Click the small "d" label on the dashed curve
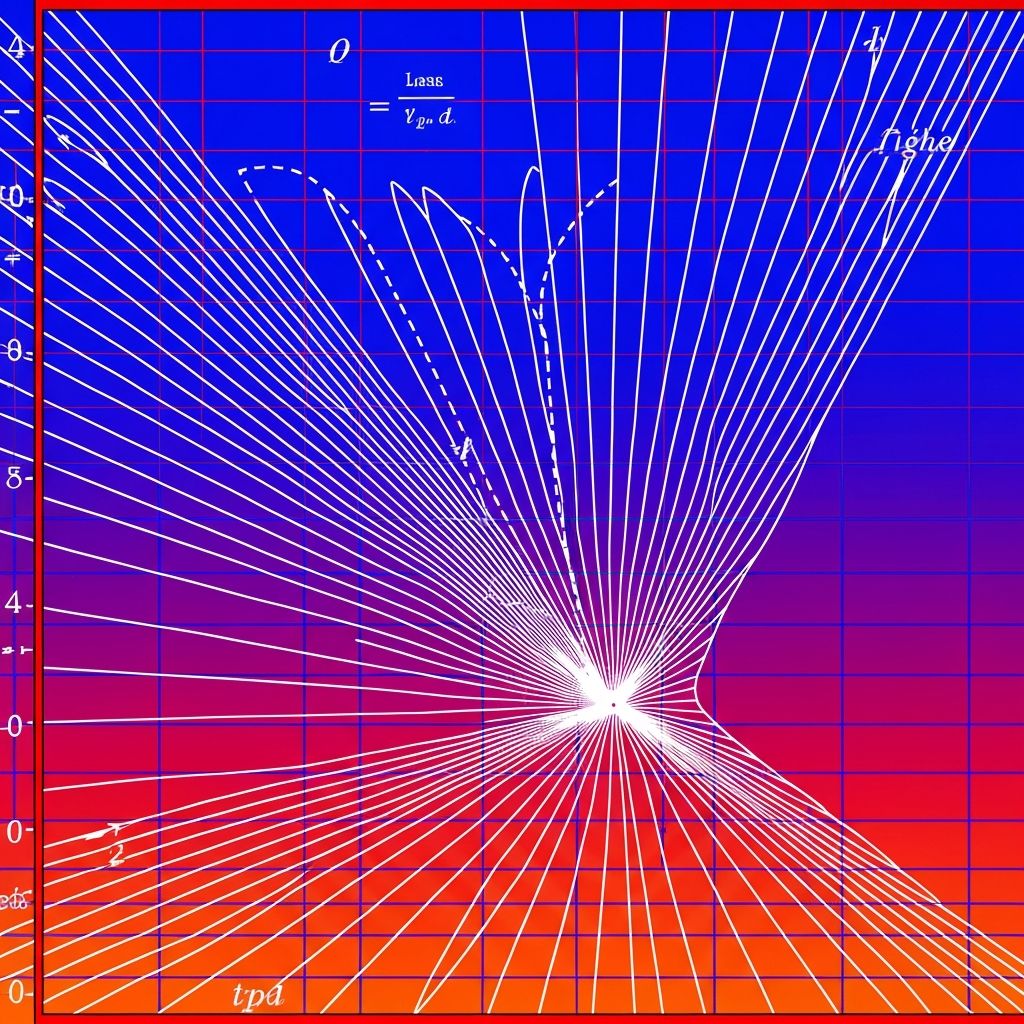The image size is (1024, 1024). click(461, 447)
